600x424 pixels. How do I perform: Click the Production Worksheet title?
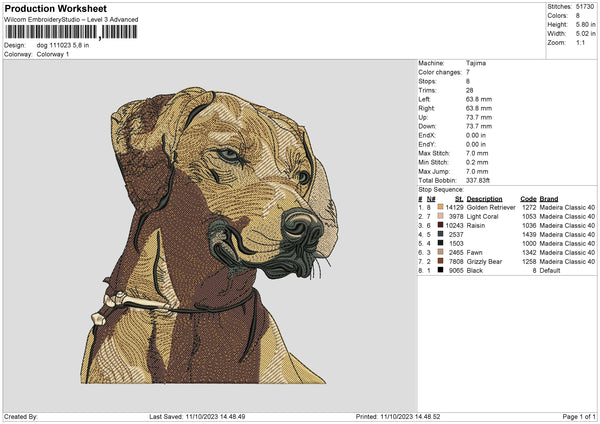click(x=55, y=8)
